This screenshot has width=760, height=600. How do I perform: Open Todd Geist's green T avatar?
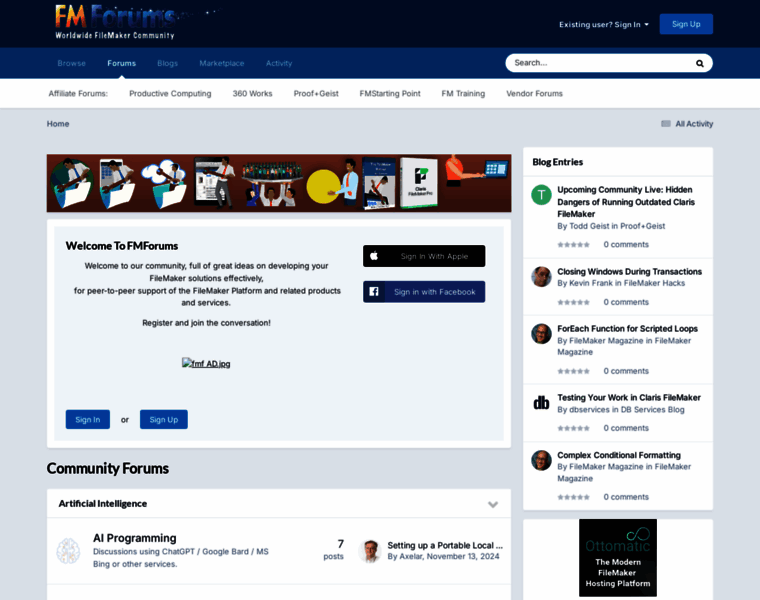coord(541,195)
